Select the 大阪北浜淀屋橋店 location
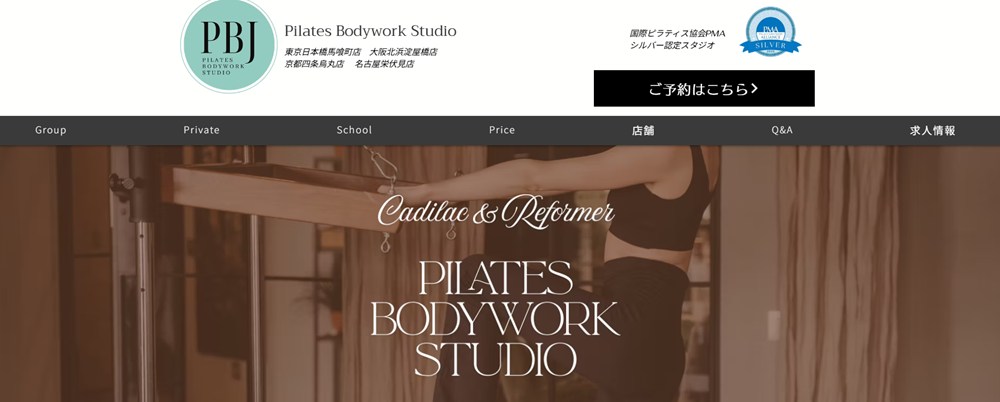 tap(404, 52)
